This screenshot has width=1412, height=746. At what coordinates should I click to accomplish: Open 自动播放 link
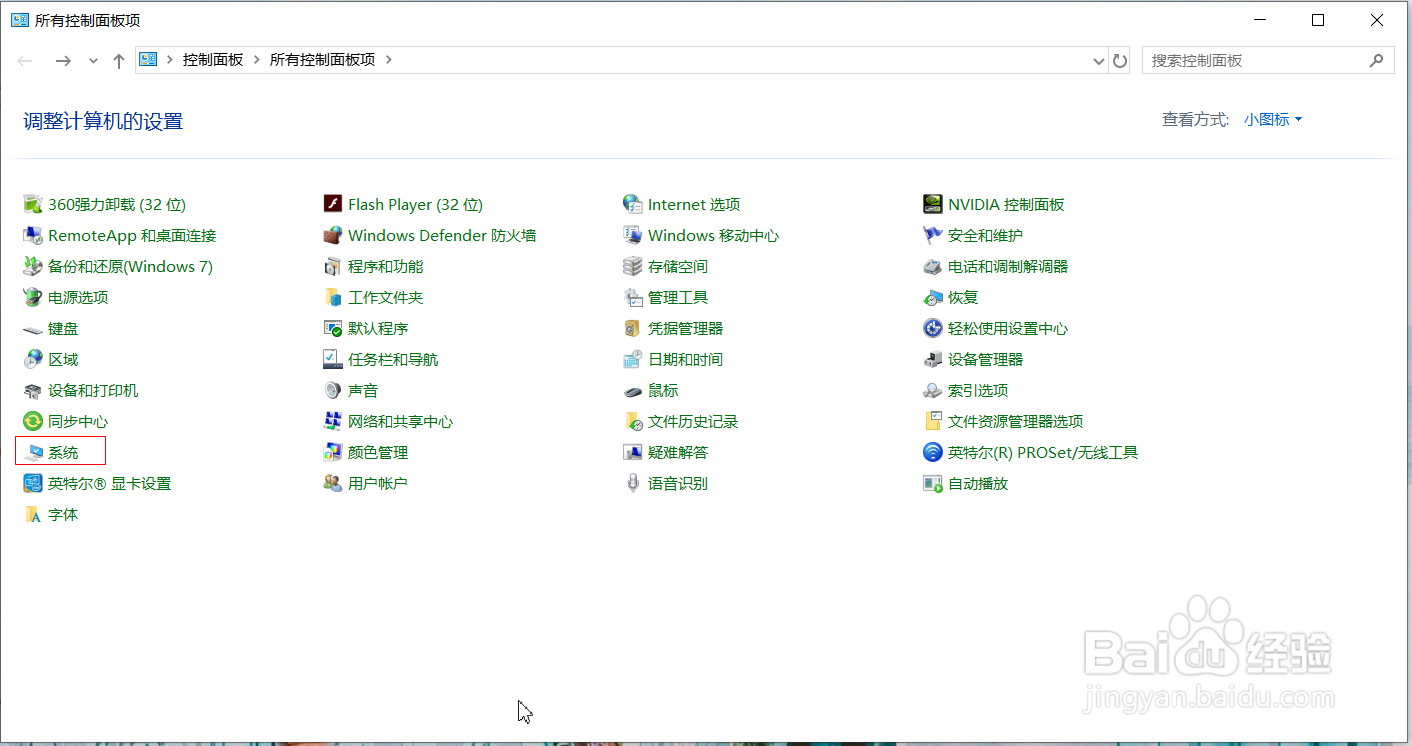point(978,483)
